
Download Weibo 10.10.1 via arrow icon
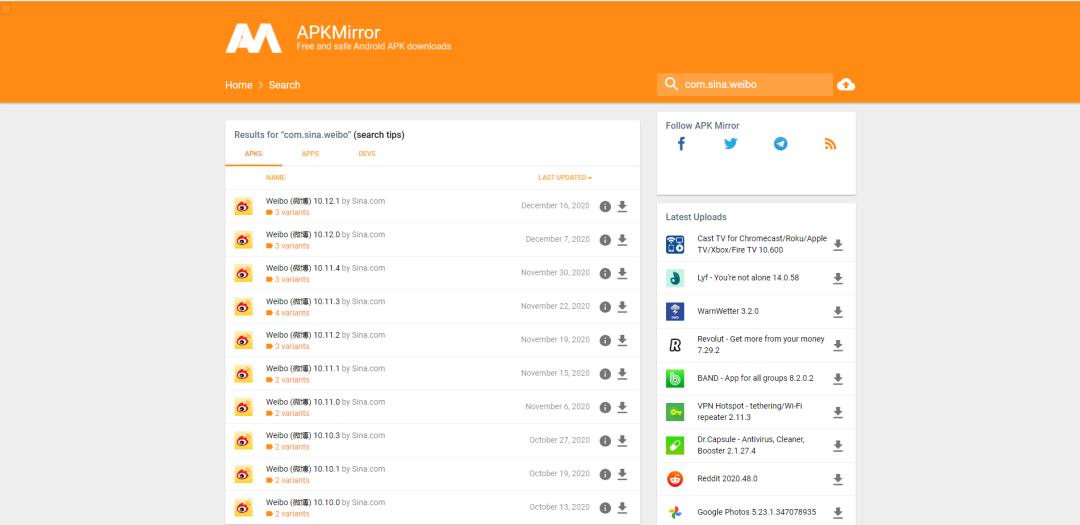(623, 475)
